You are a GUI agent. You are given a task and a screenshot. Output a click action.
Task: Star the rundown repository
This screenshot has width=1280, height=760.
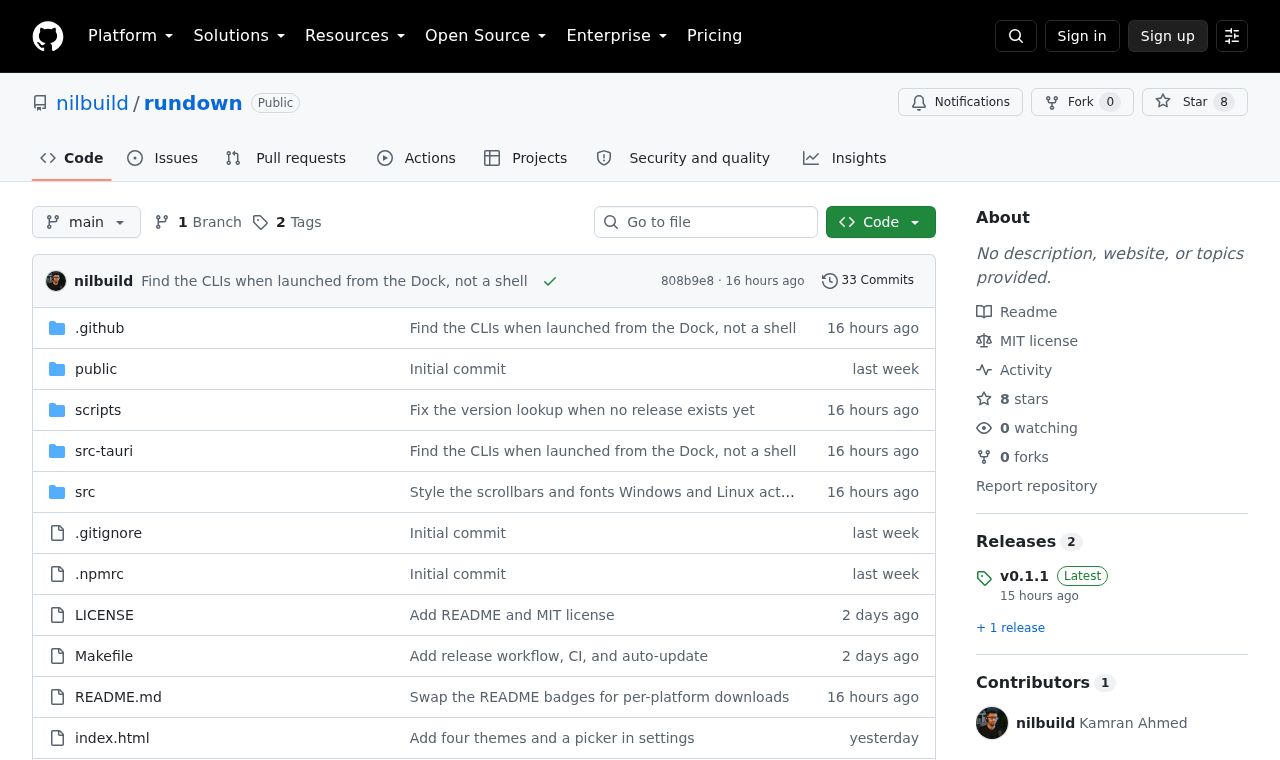pyautogui.click(x=1195, y=102)
